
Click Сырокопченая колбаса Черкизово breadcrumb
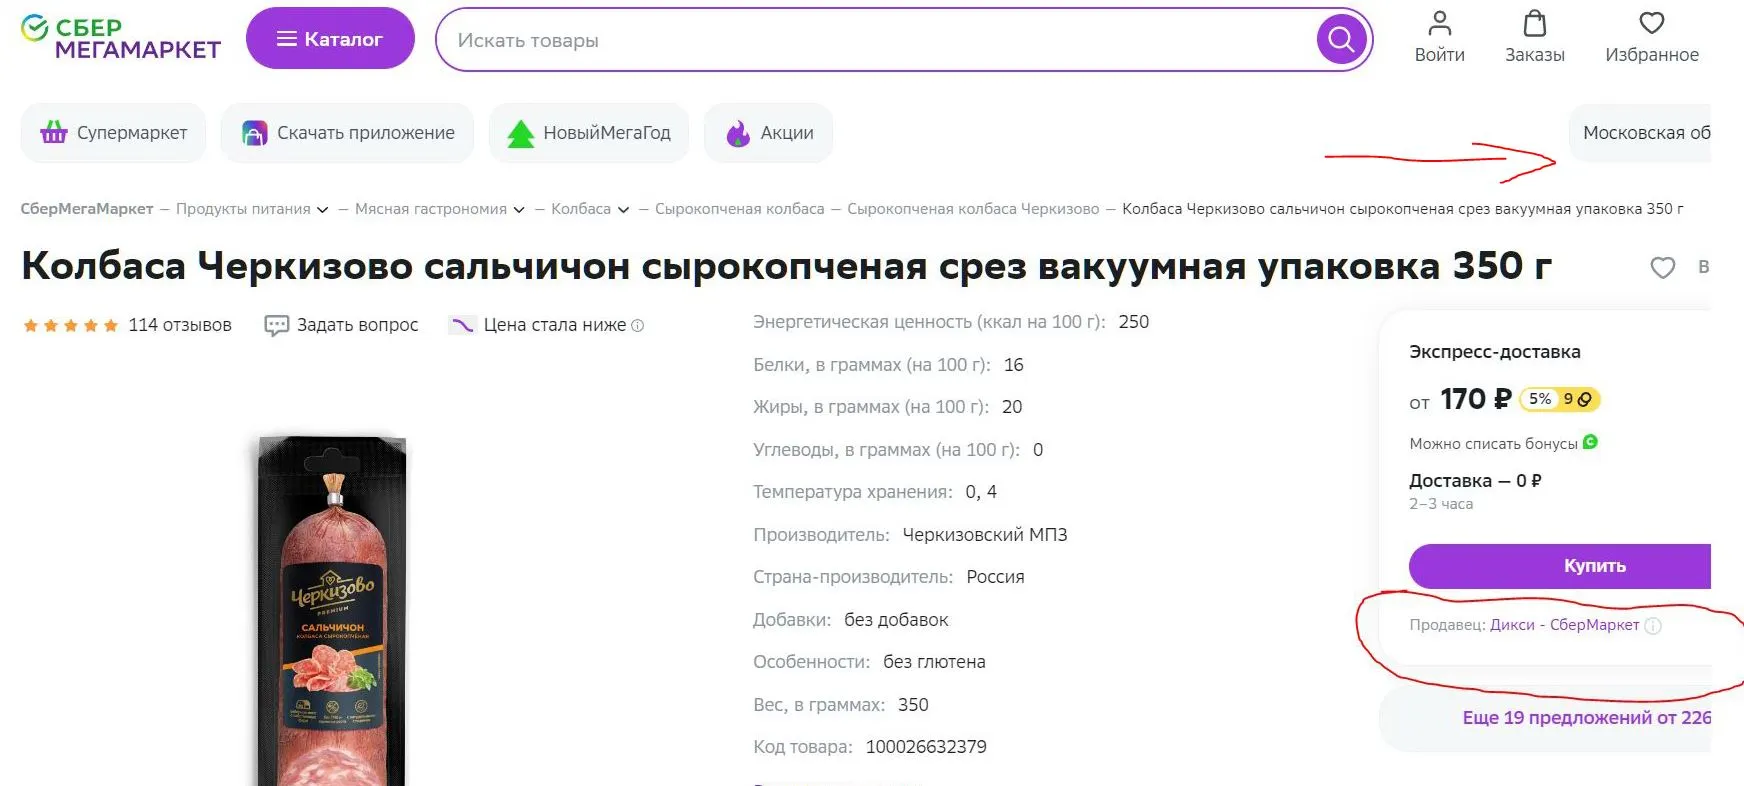973,209
